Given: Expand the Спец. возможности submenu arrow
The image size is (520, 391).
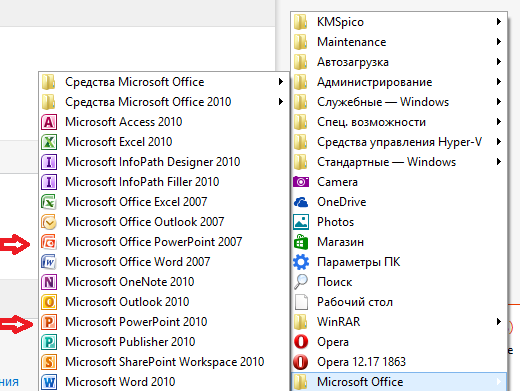Looking at the screenshot, I should [x=499, y=122].
